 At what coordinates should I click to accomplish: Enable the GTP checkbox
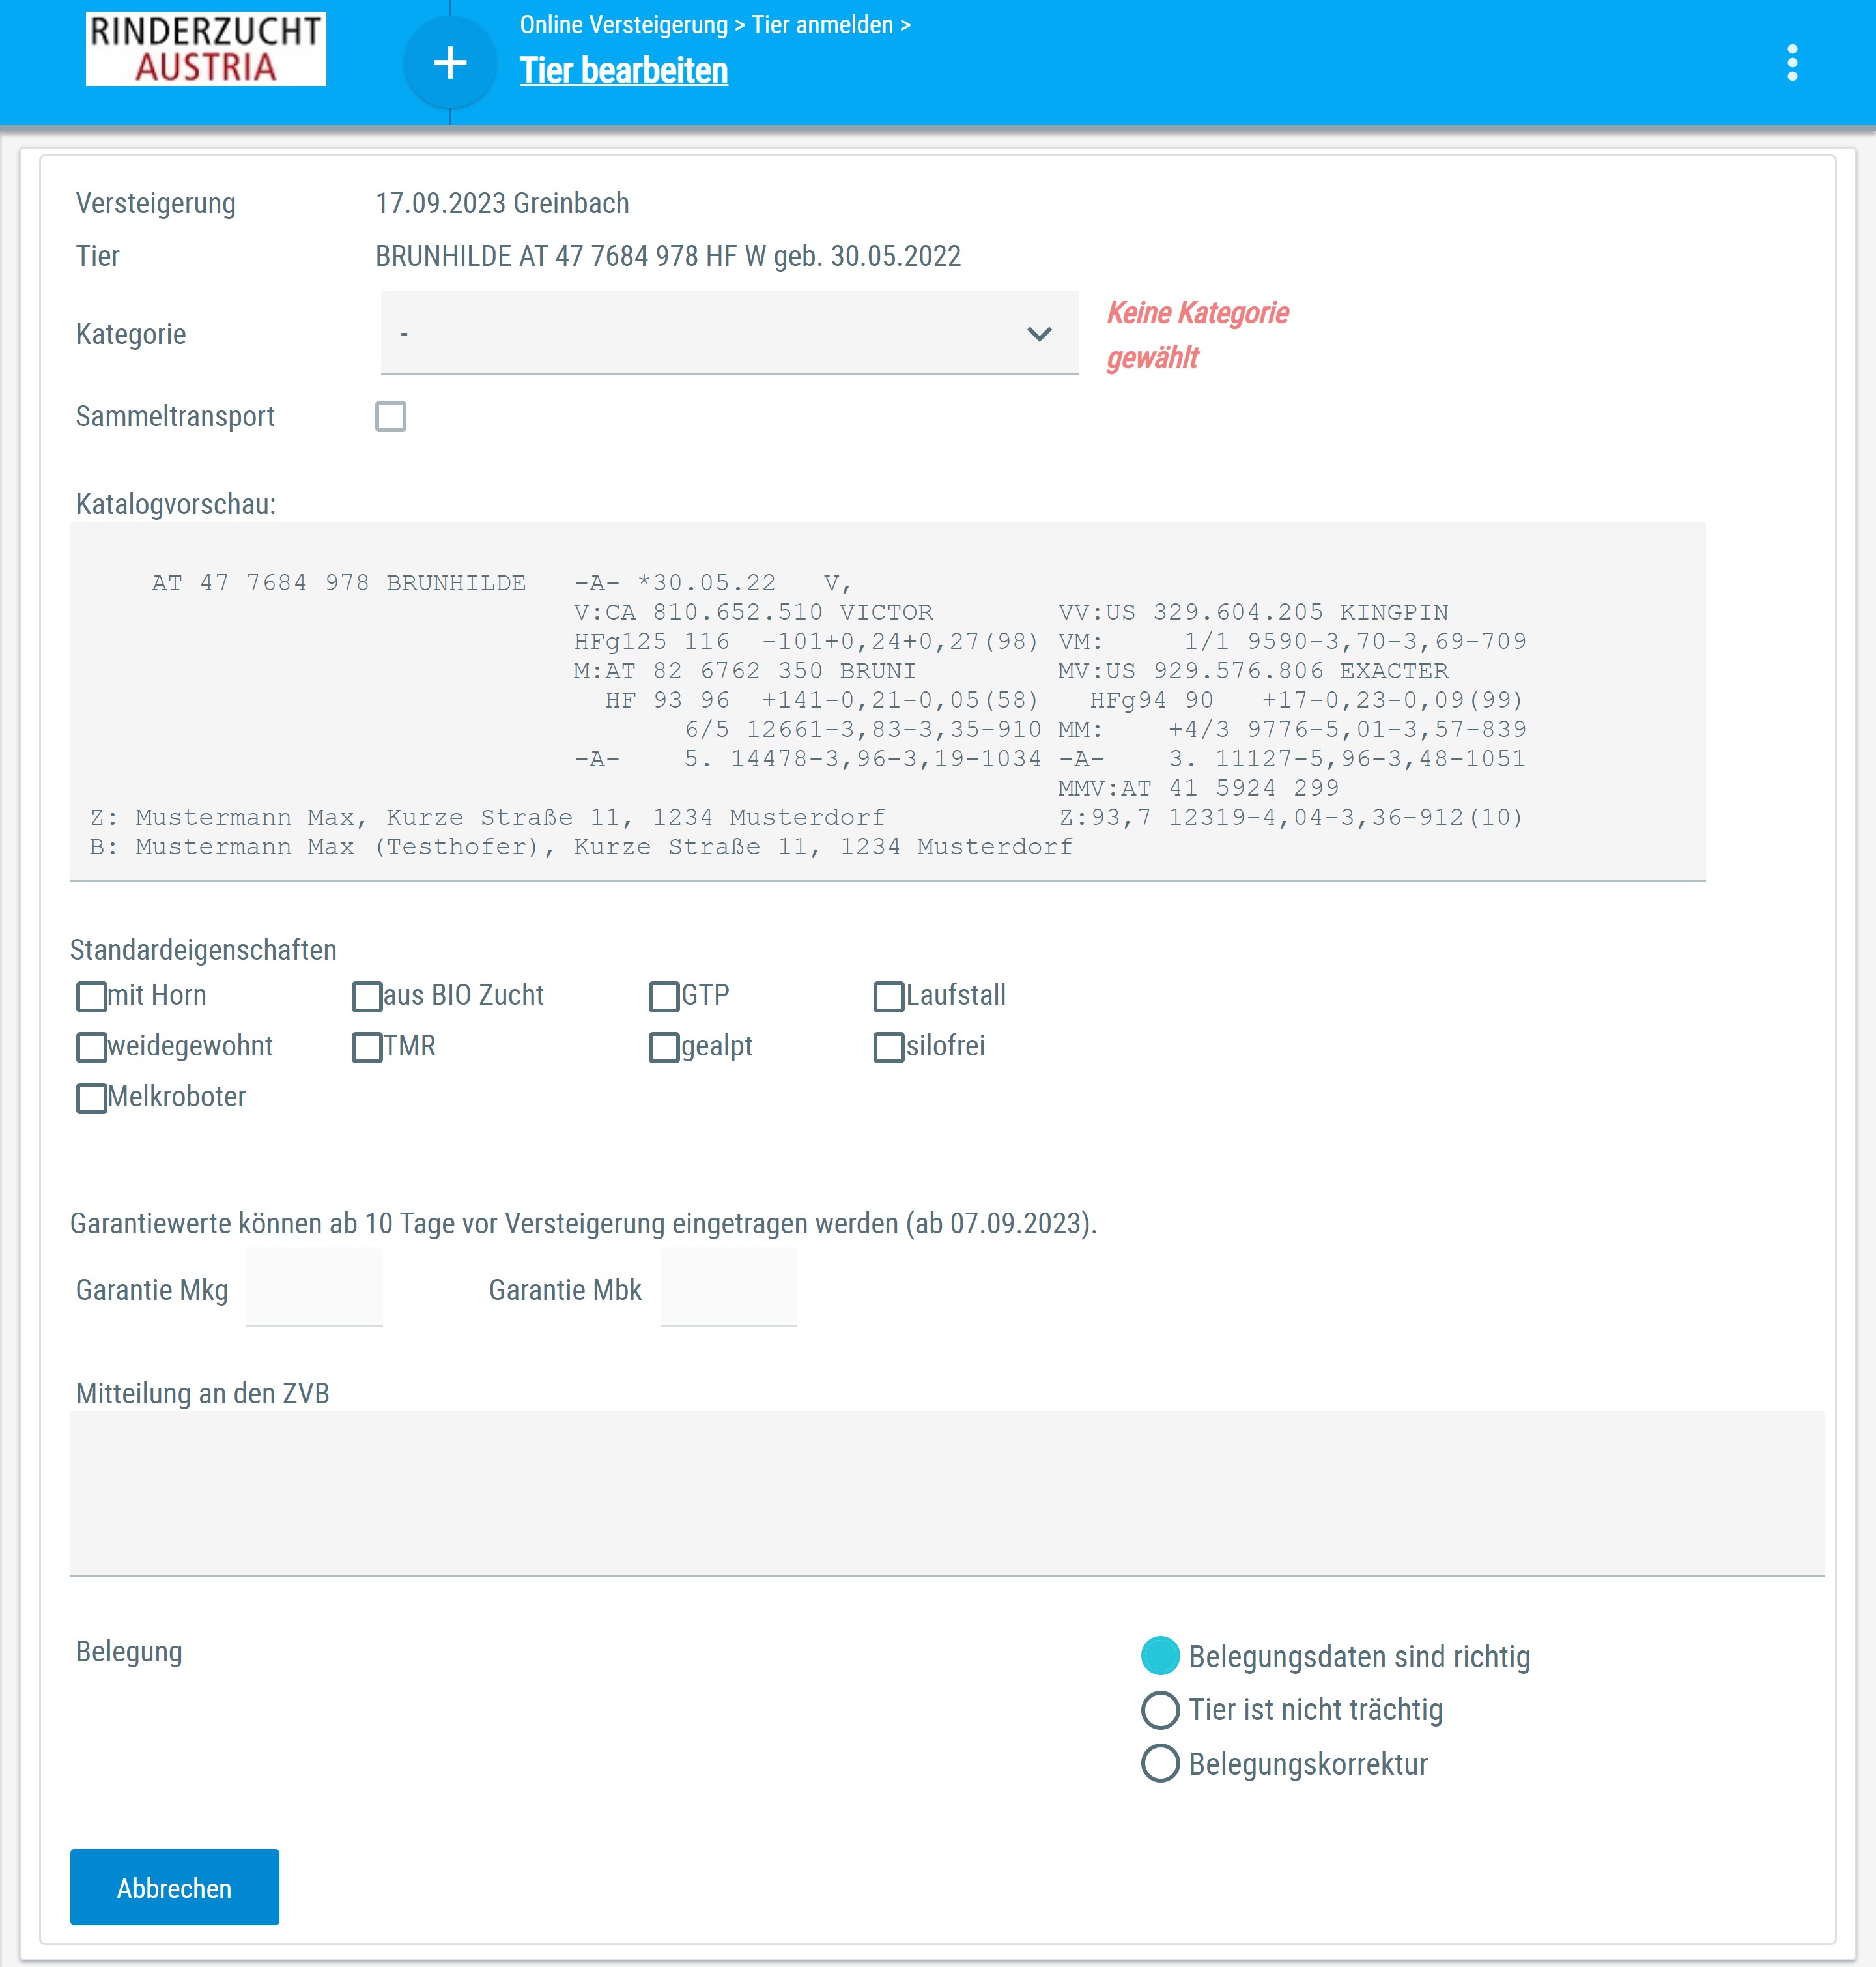[x=664, y=996]
